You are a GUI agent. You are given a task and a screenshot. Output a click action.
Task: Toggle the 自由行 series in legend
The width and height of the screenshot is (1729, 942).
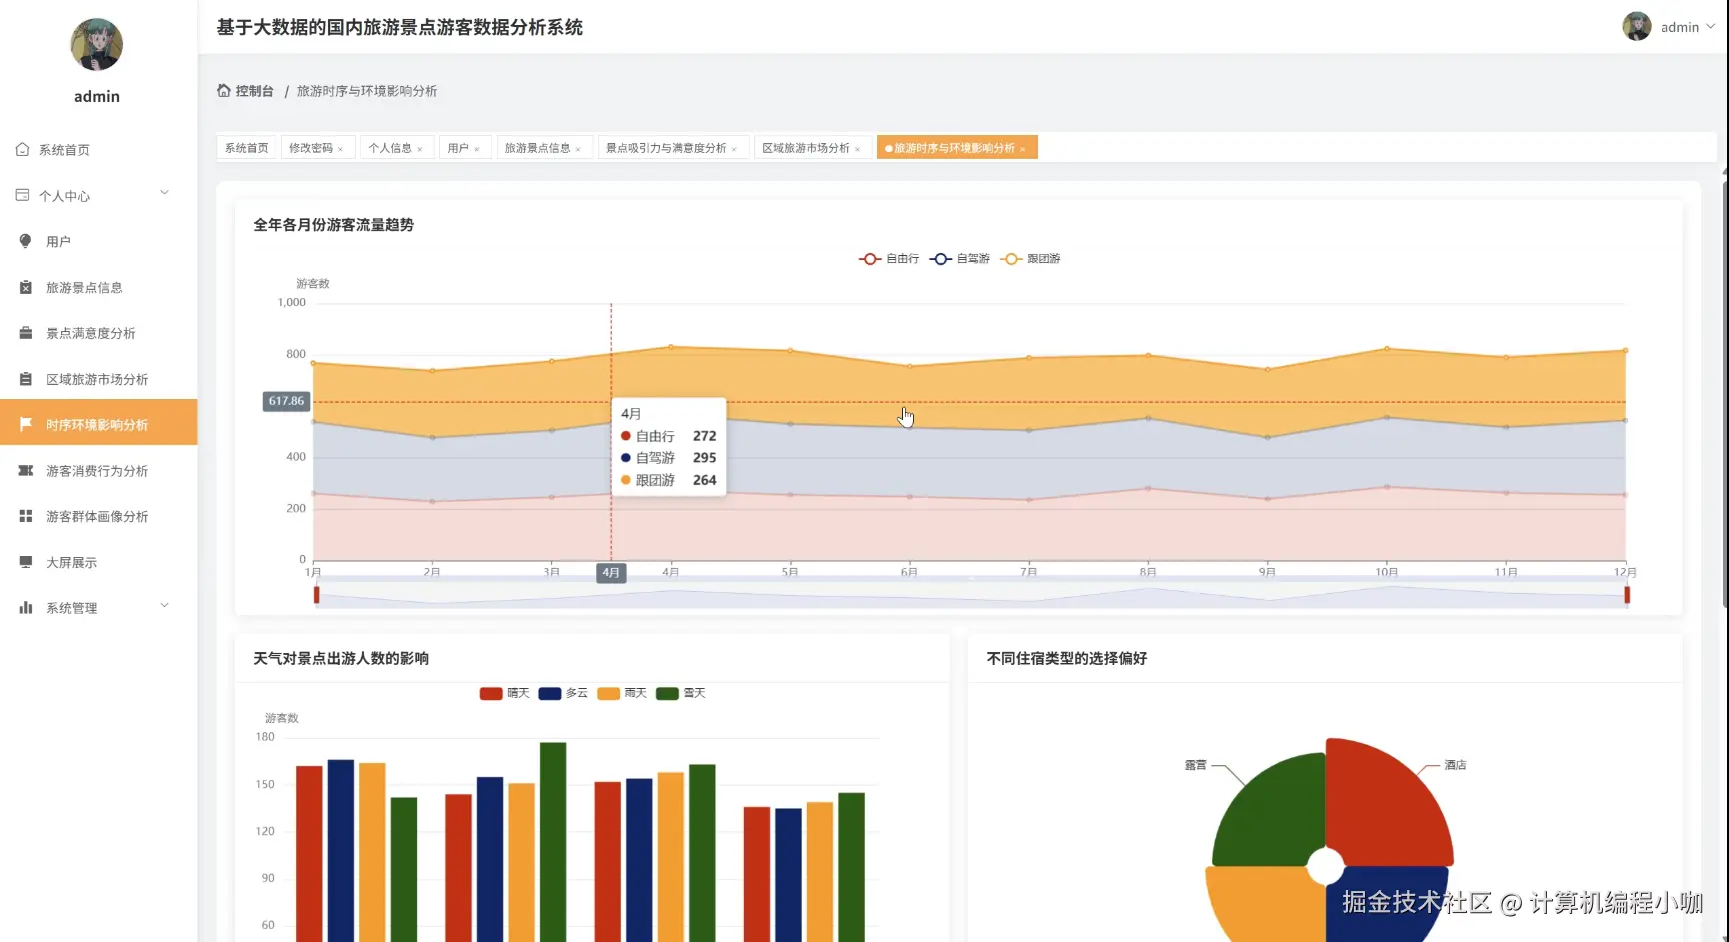coord(888,259)
